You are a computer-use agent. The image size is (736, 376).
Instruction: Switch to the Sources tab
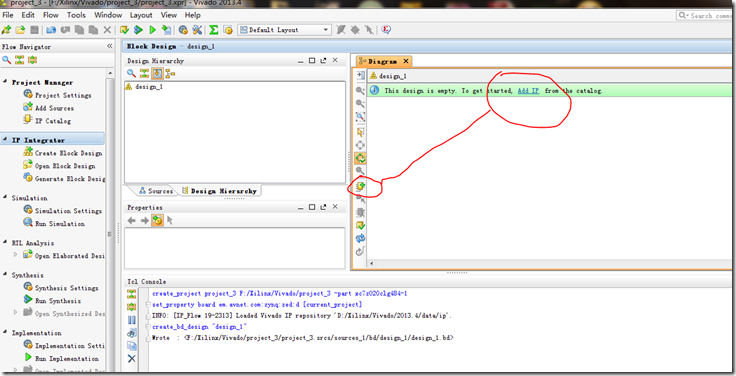tap(156, 191)
